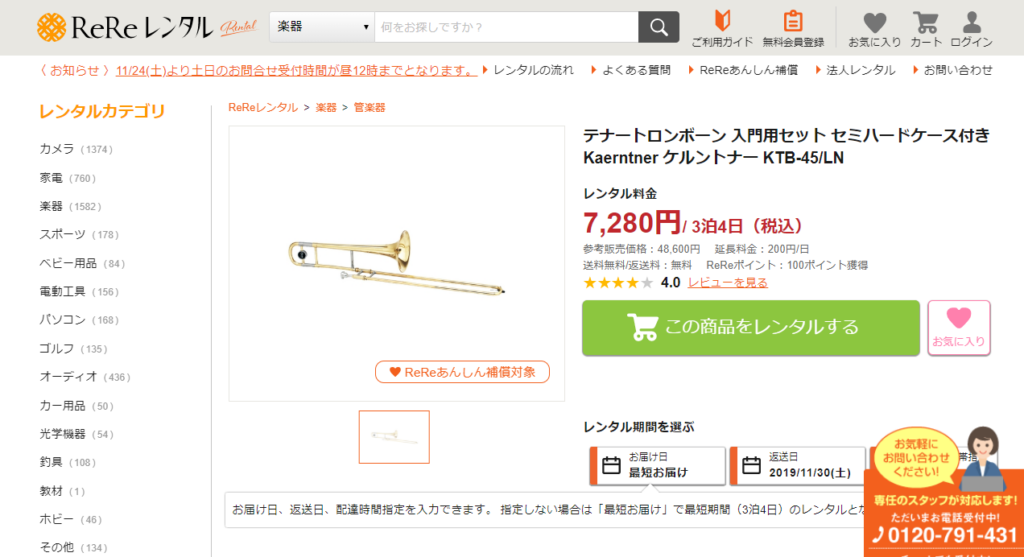This screenshot has width=1024, height=557.
Task: Open the 返送日 calendar date picker
Action: (x=797, y=466)
